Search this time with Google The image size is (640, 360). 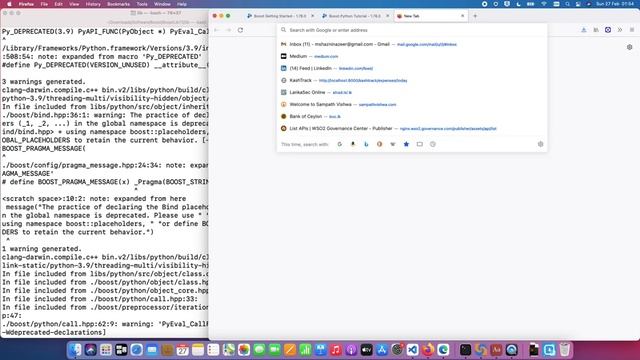click(340, 144)
